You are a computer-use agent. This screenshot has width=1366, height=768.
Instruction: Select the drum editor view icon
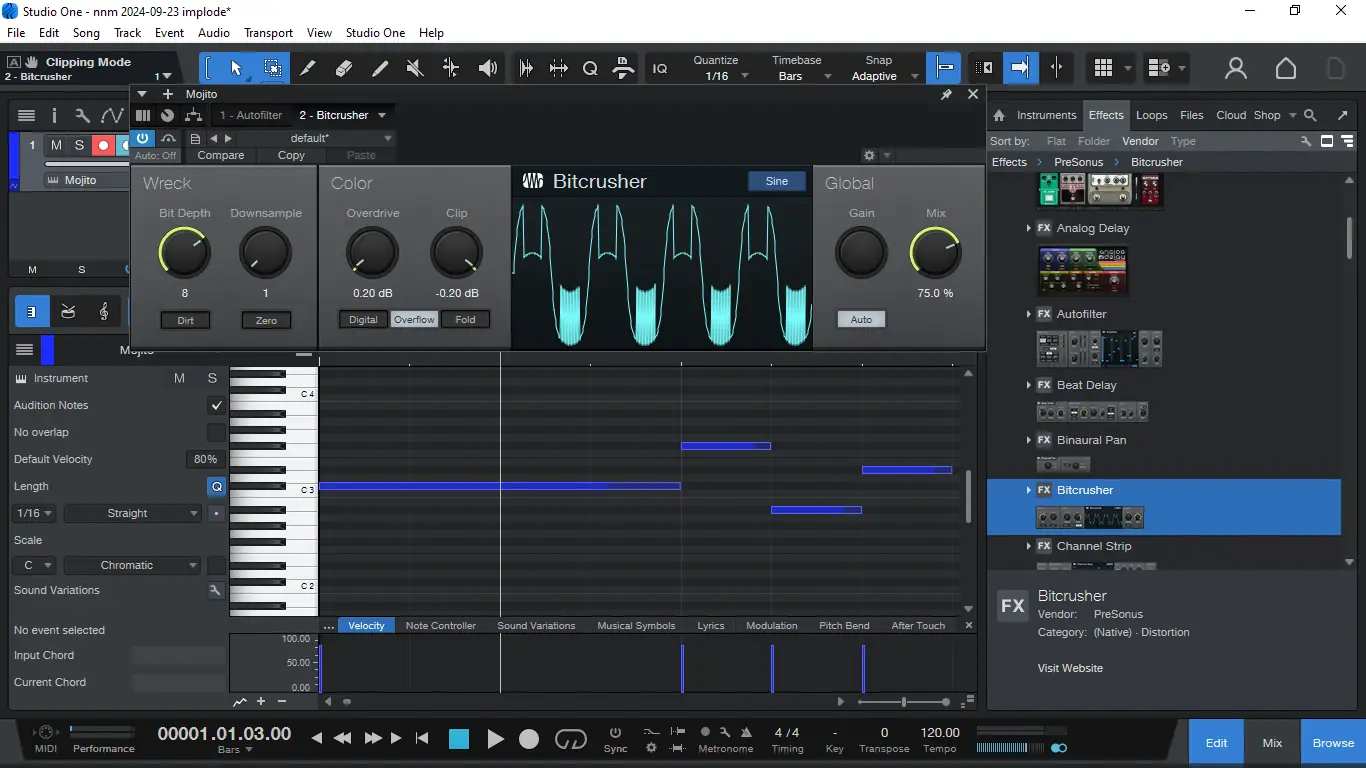pos(68,312)
